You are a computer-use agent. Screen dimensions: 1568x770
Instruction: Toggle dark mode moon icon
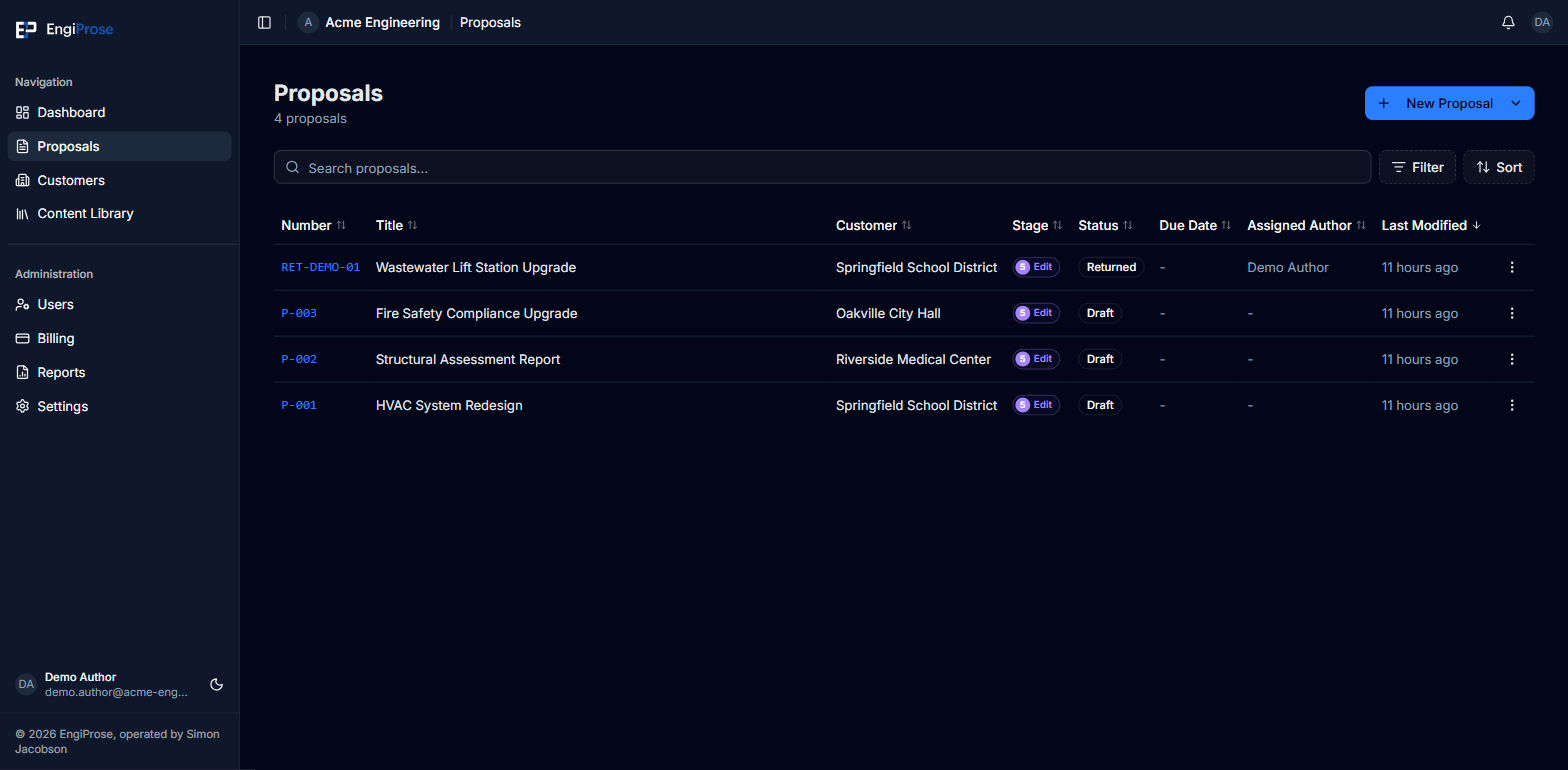click(x=216, y=685)
